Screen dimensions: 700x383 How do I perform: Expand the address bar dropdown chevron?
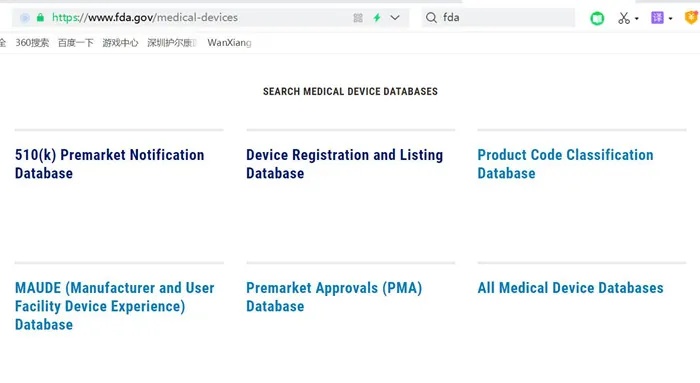click(x=395, y=17)
